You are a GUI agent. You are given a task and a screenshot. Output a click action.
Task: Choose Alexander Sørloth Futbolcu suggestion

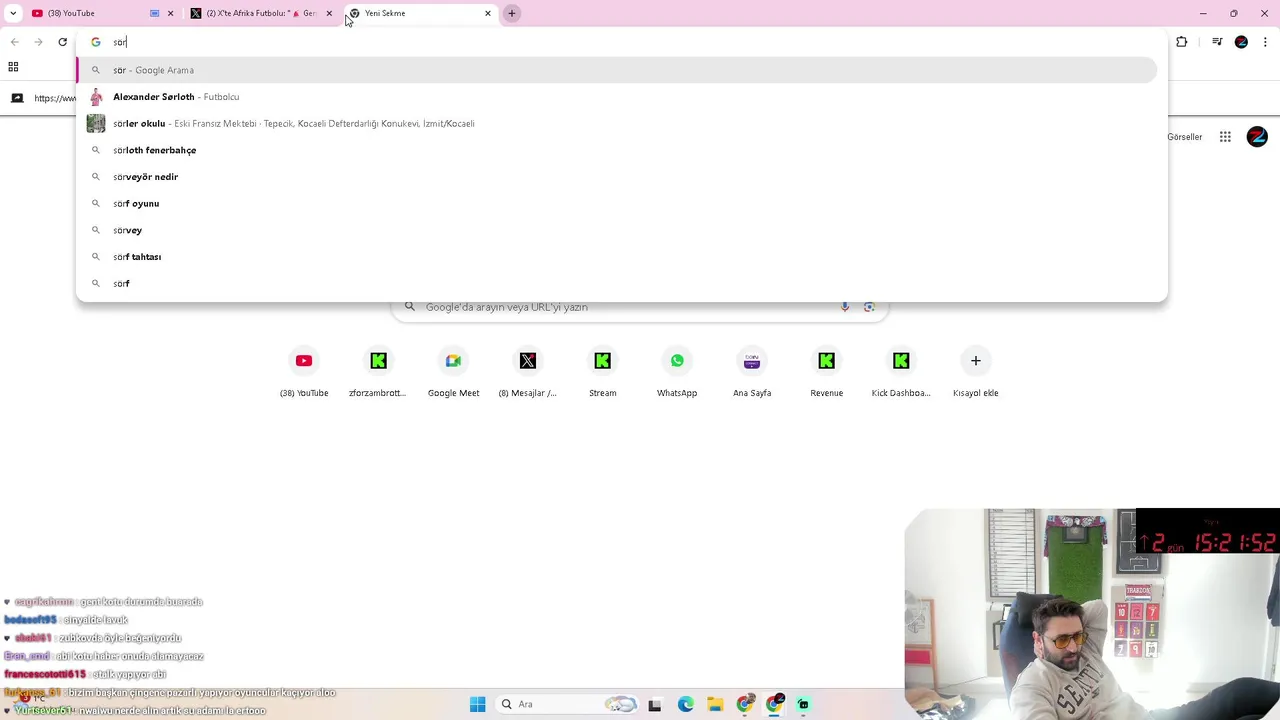click(x=616, y=97)
